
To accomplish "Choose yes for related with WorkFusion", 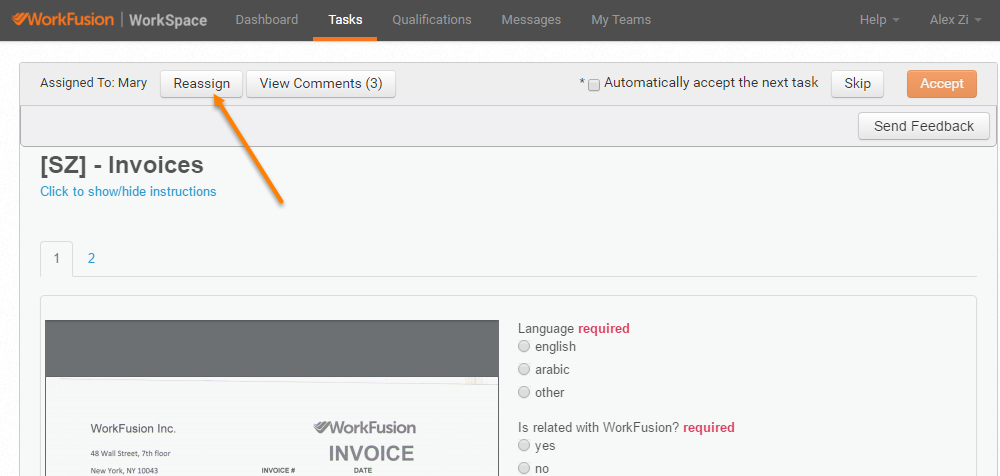I will [524, 445].
